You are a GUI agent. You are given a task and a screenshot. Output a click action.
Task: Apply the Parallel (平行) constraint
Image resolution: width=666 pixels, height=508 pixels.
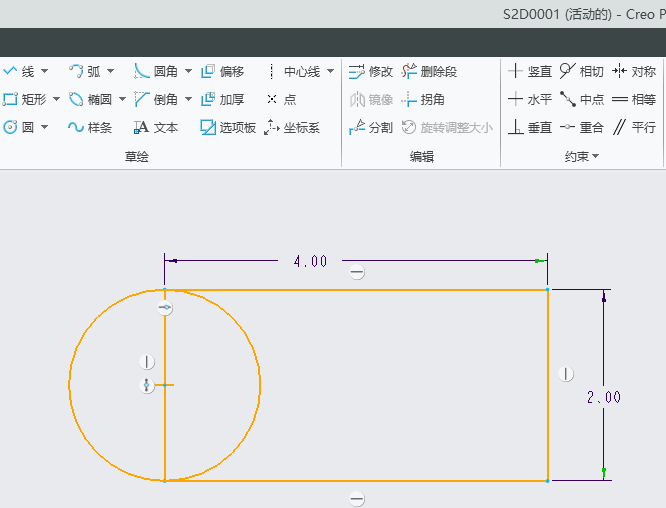[x=634, y=127]
